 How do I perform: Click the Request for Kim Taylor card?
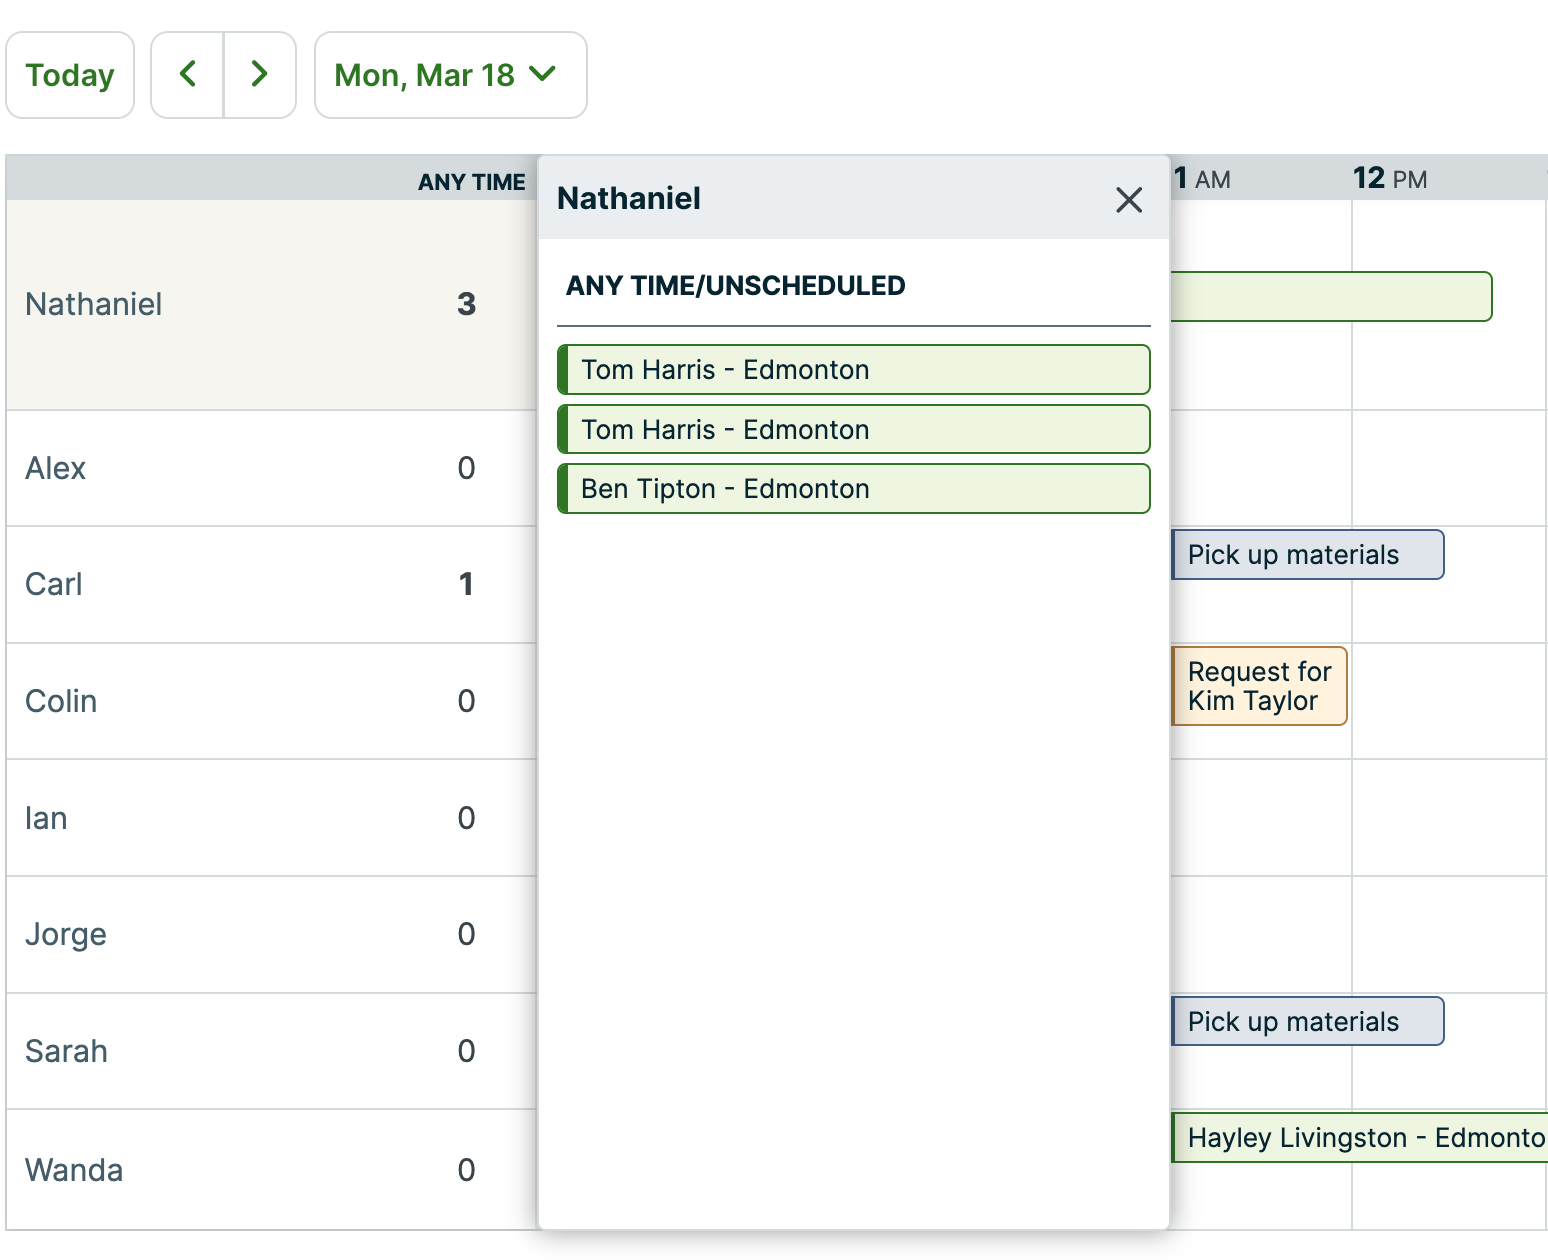pos(1258,686)
